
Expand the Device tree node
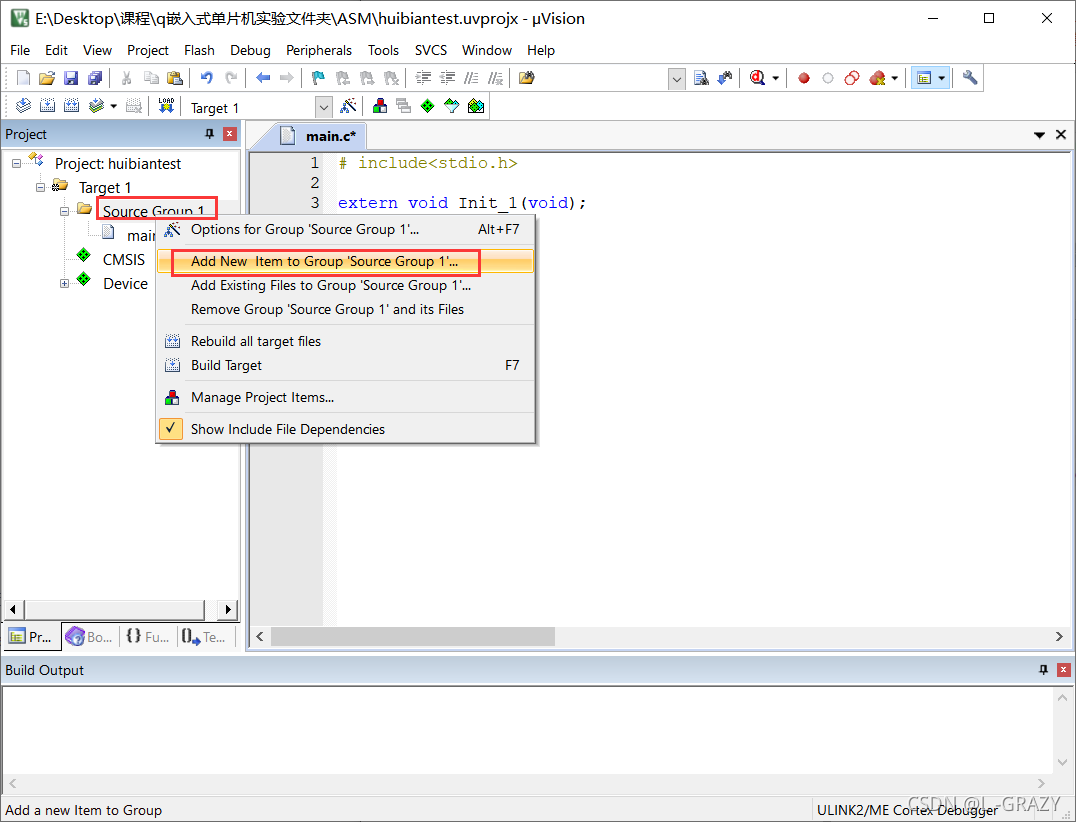pyautogui.click(x=65, y=283)
